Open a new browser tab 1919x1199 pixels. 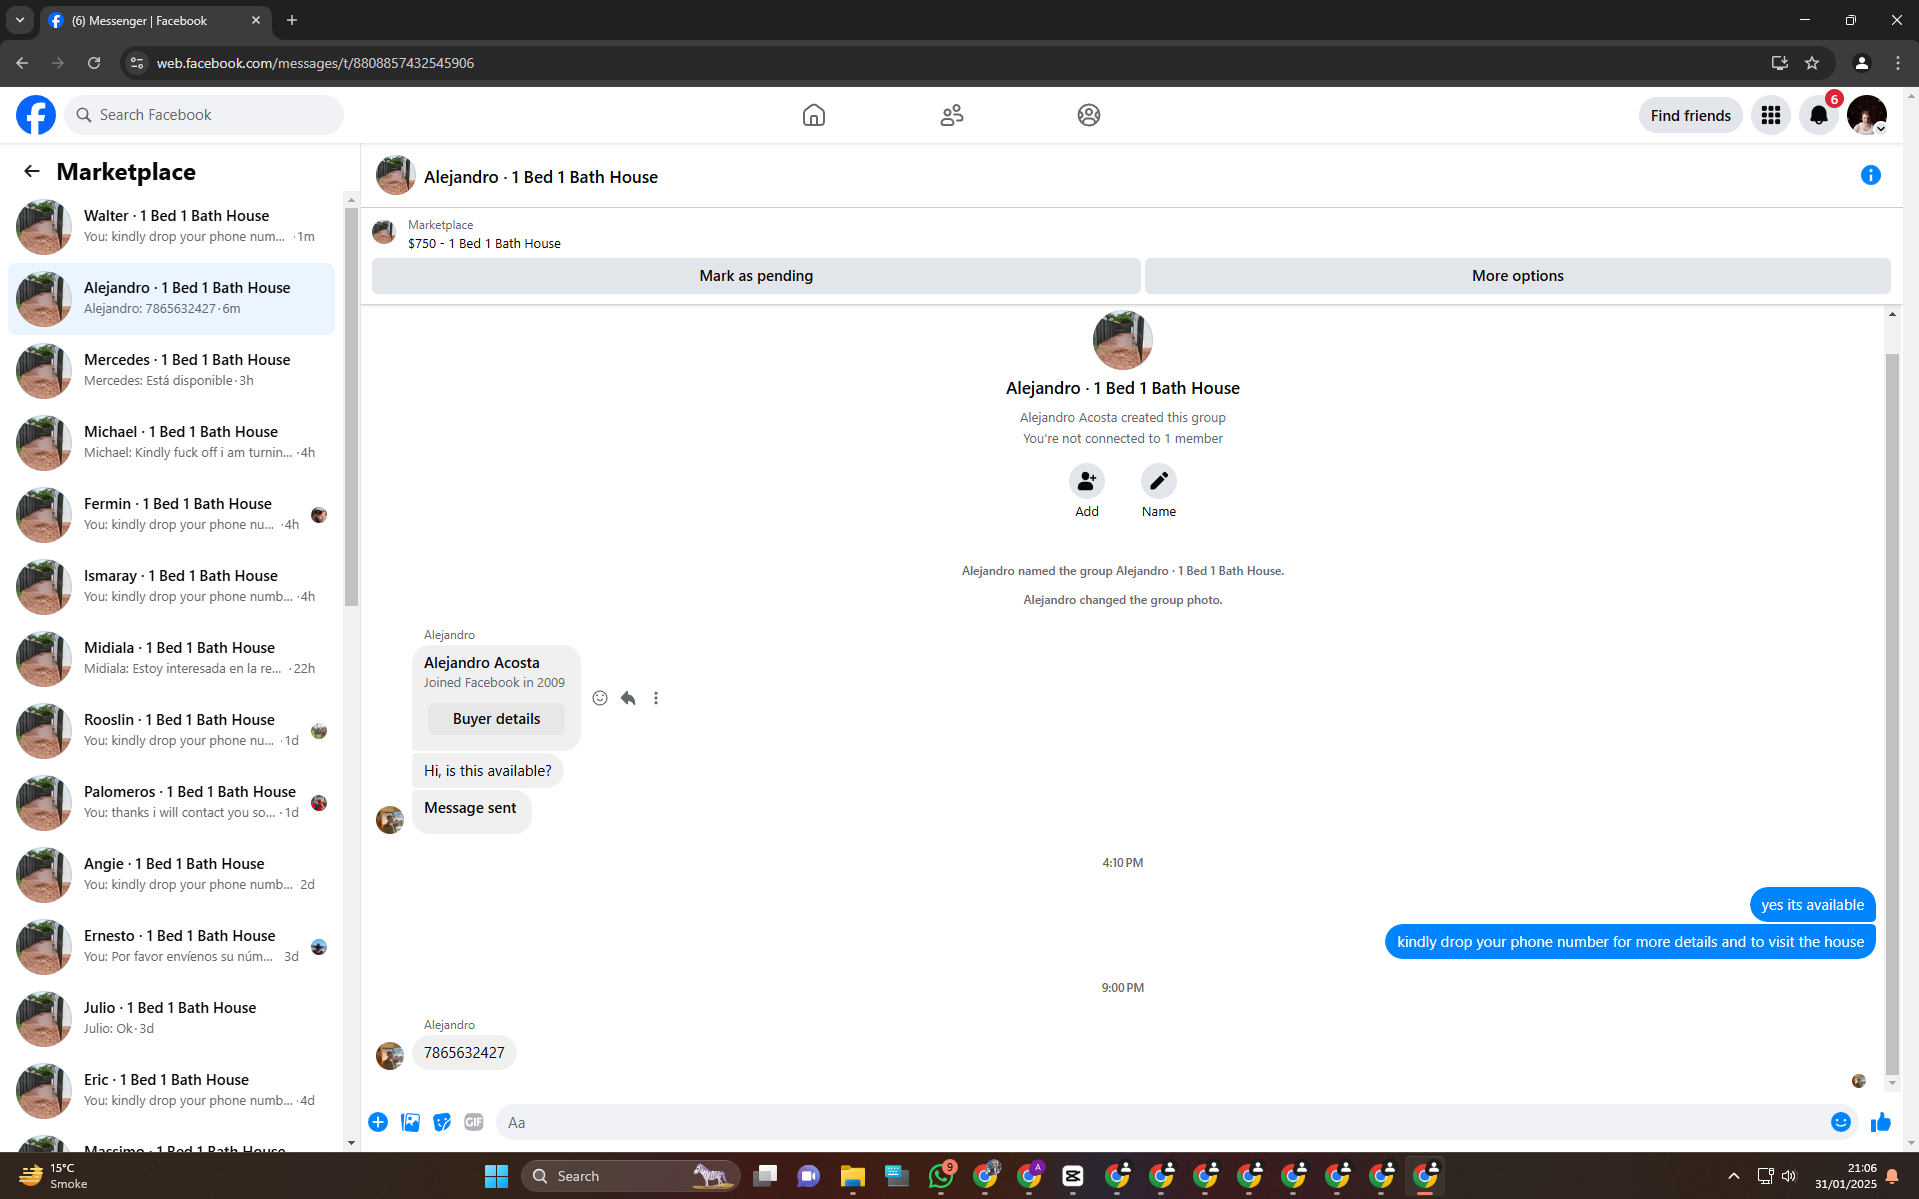click(x=292, y=20)
